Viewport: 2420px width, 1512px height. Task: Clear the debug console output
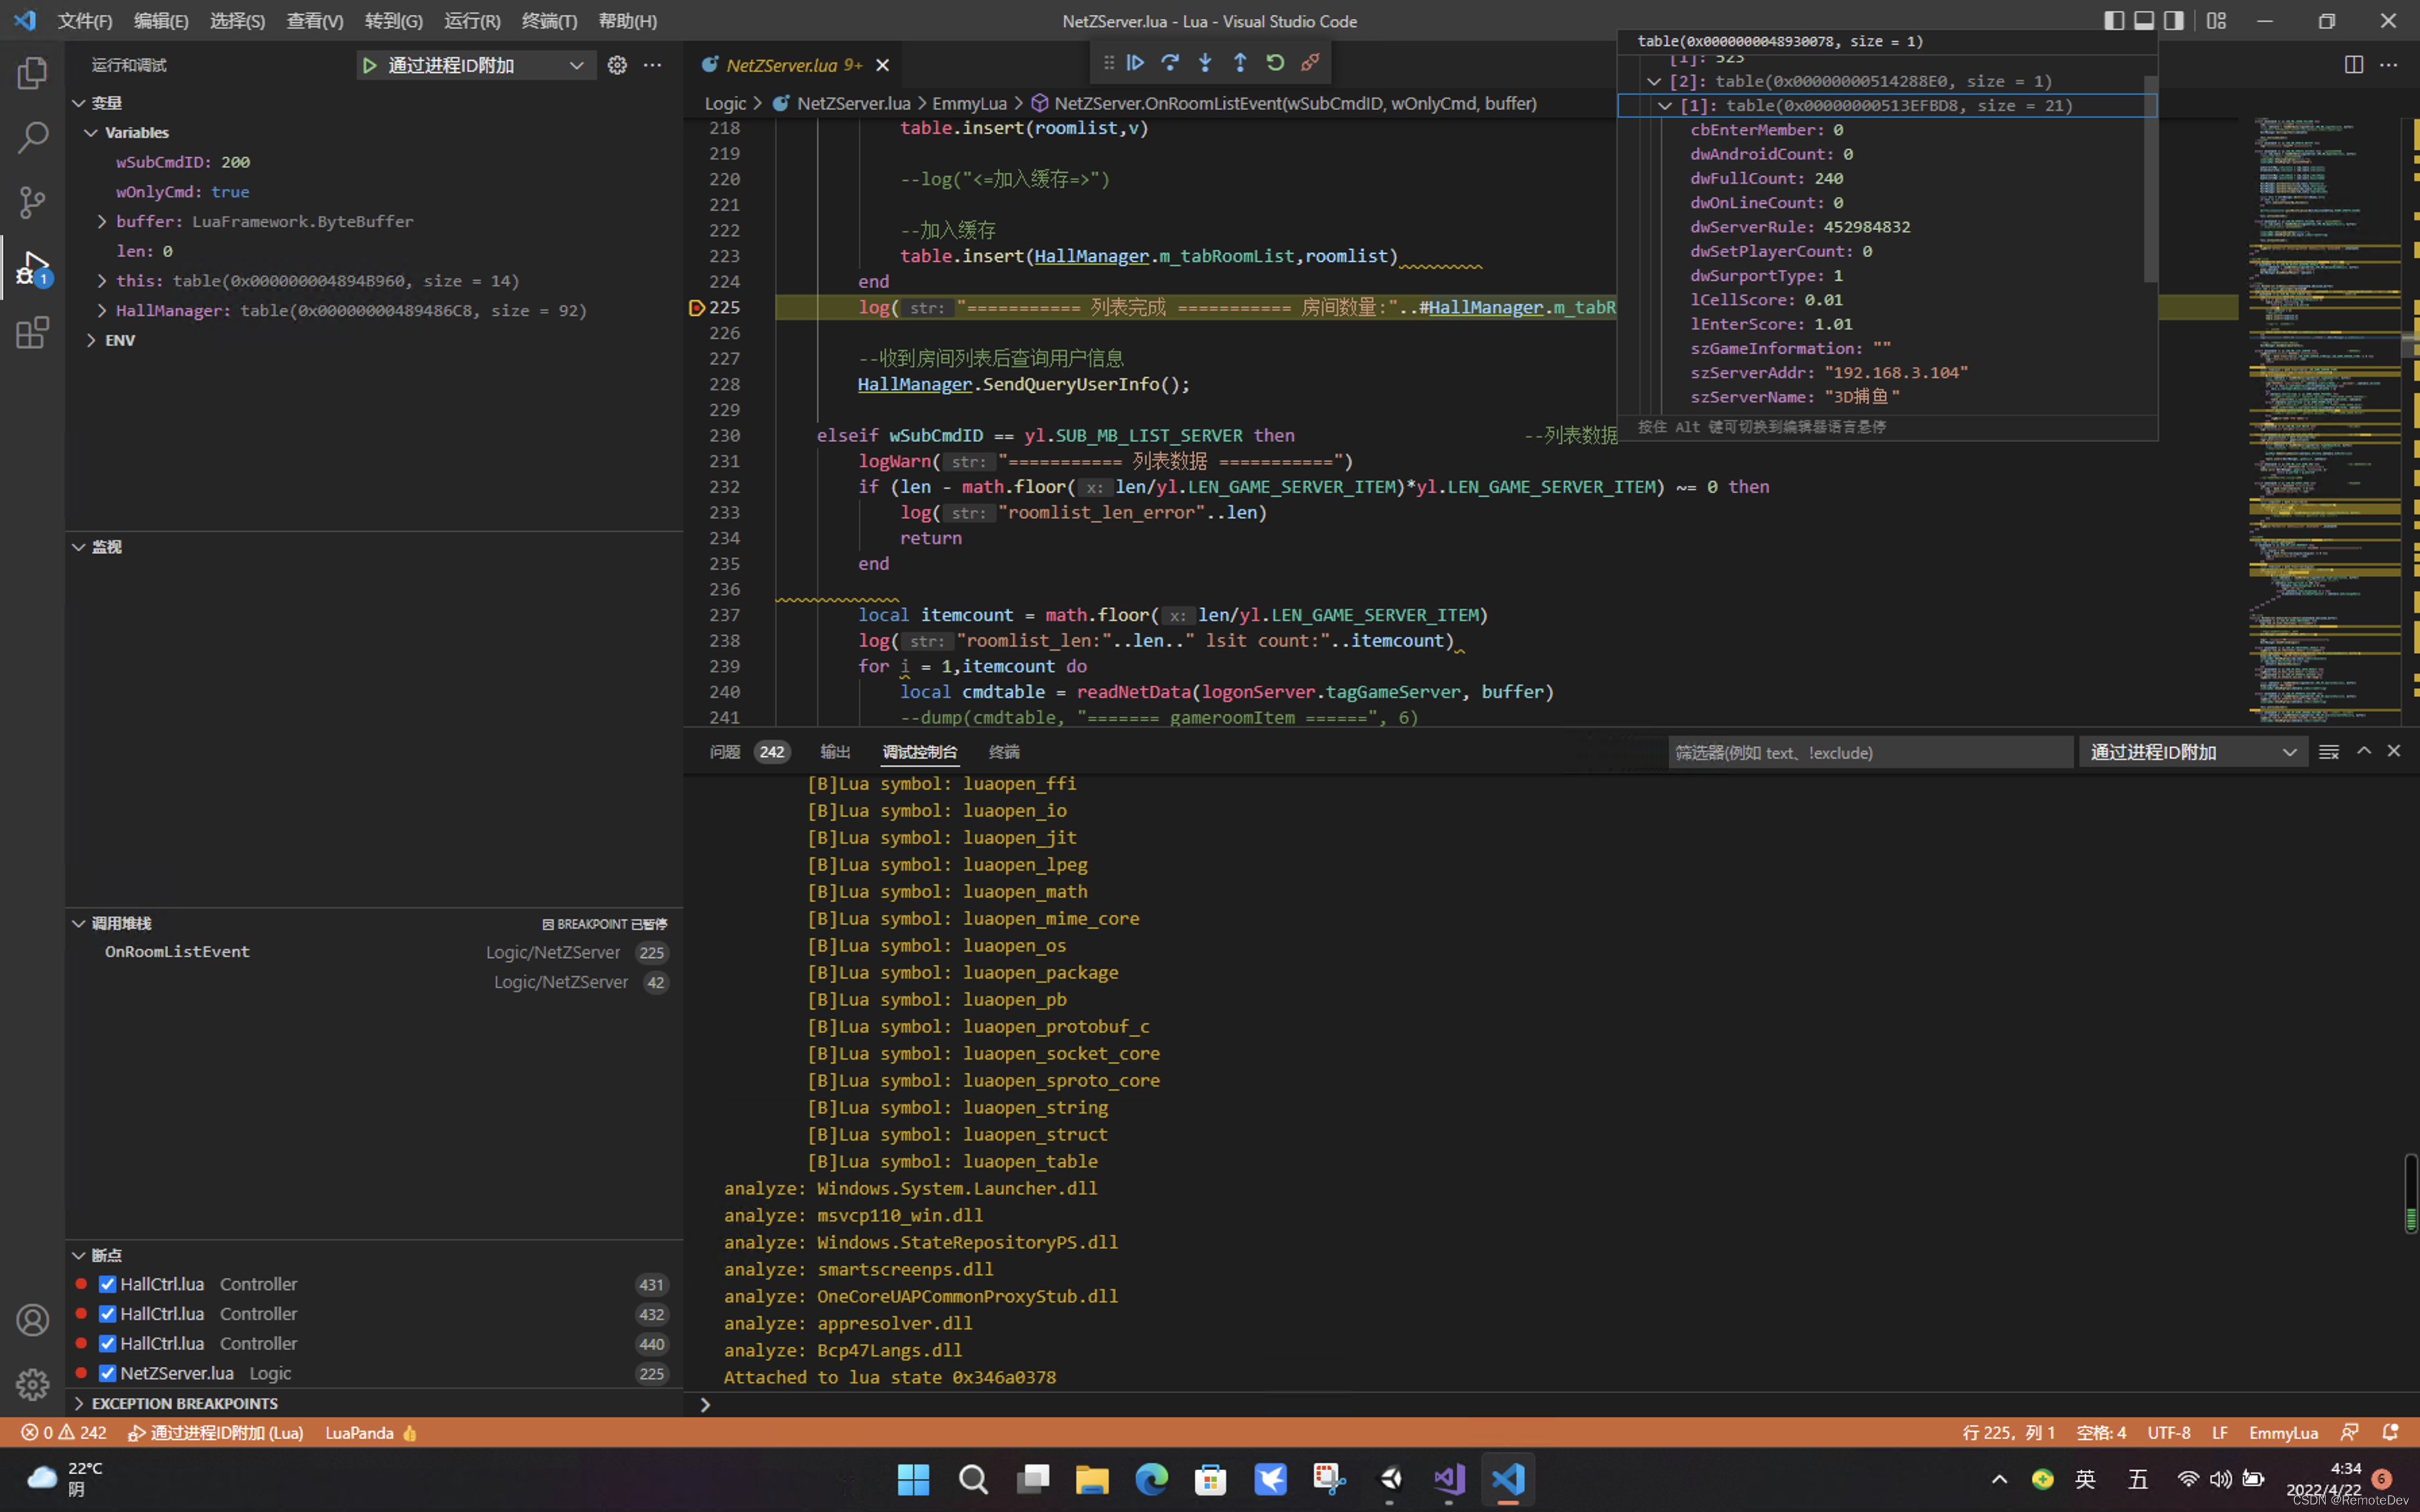pos(2329,752)
